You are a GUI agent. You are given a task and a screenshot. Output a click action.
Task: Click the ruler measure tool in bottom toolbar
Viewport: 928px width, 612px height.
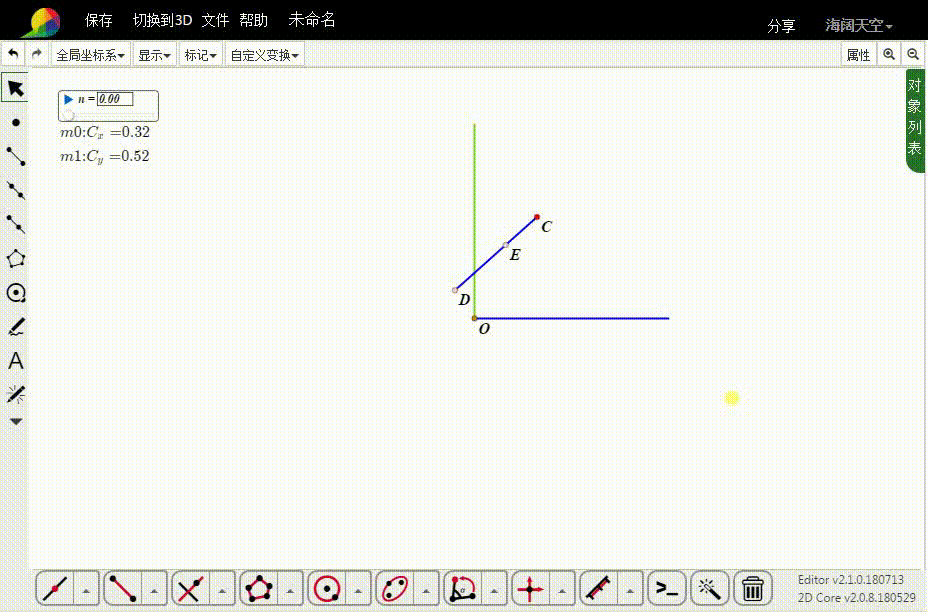pyautogui.click(x=598, y=588)
